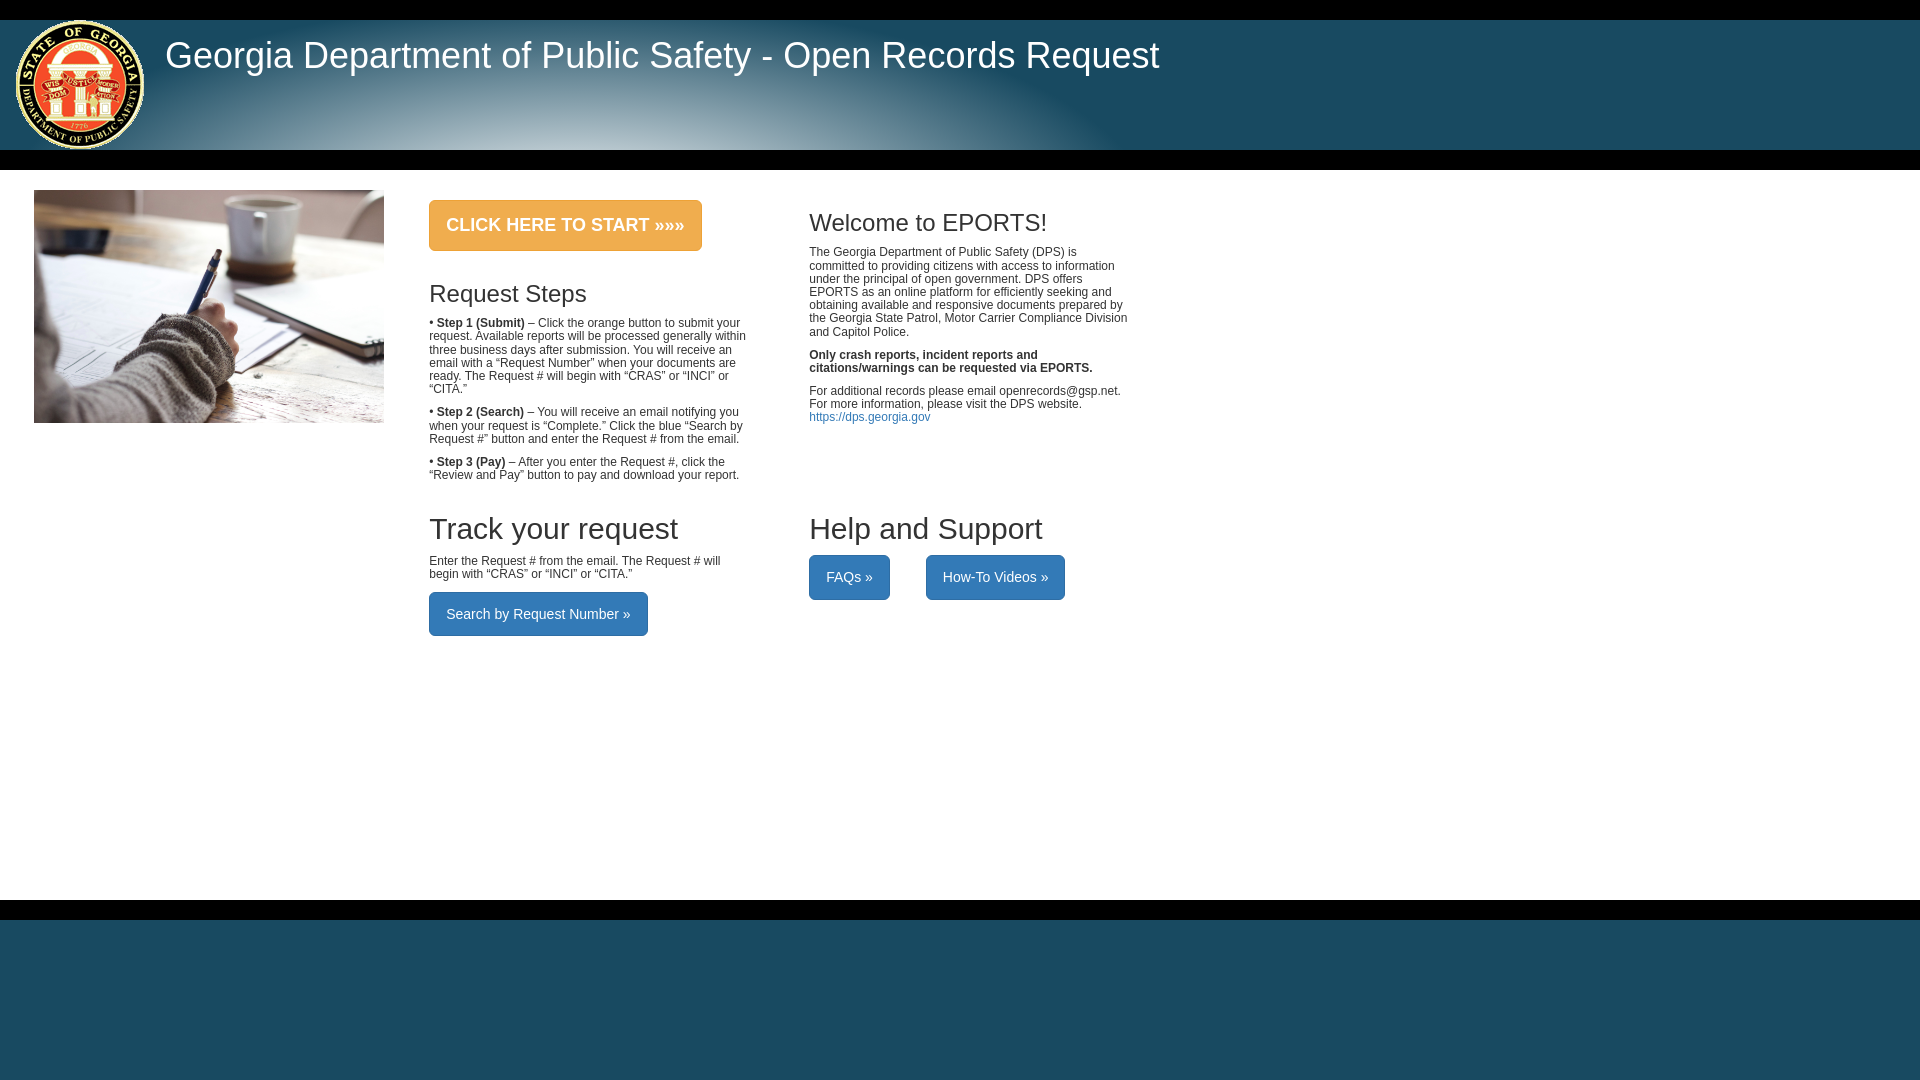Click the Step 3 (Pay) text

click(471, 462)
